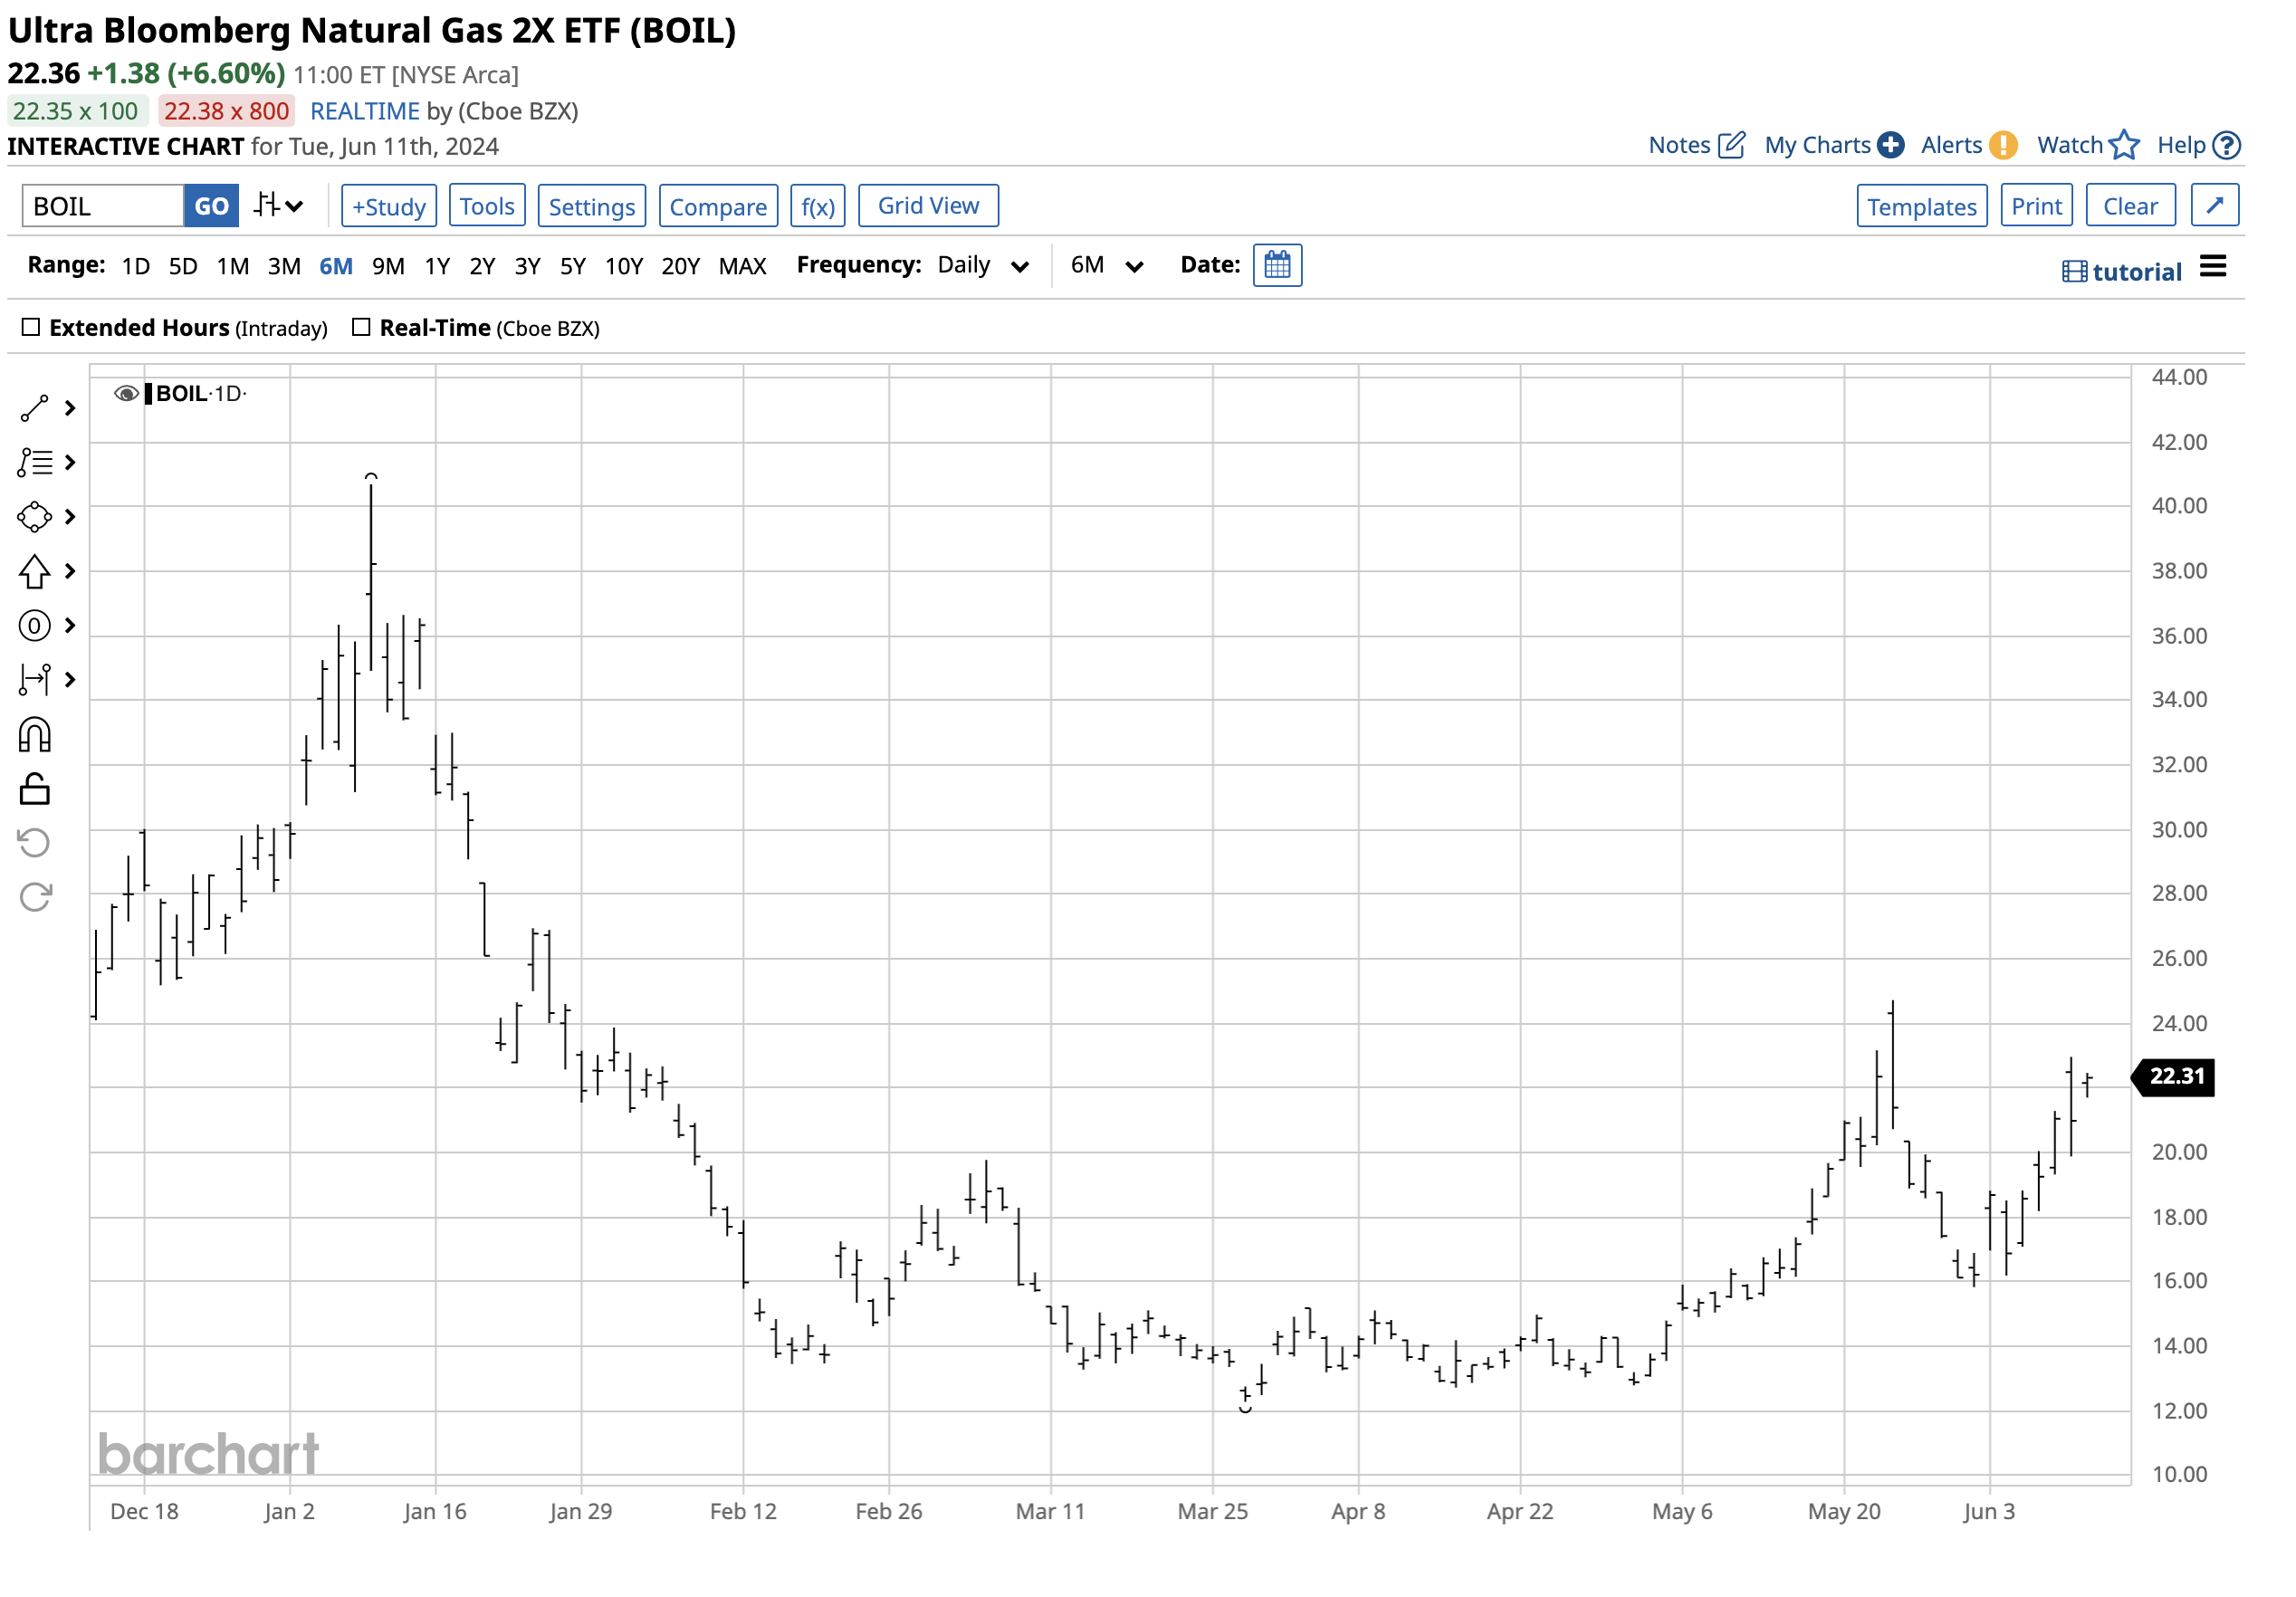The width and height of the screenshot is (2296, 1597).
Task: Select the MAX range option
Action: click(742, 265)
